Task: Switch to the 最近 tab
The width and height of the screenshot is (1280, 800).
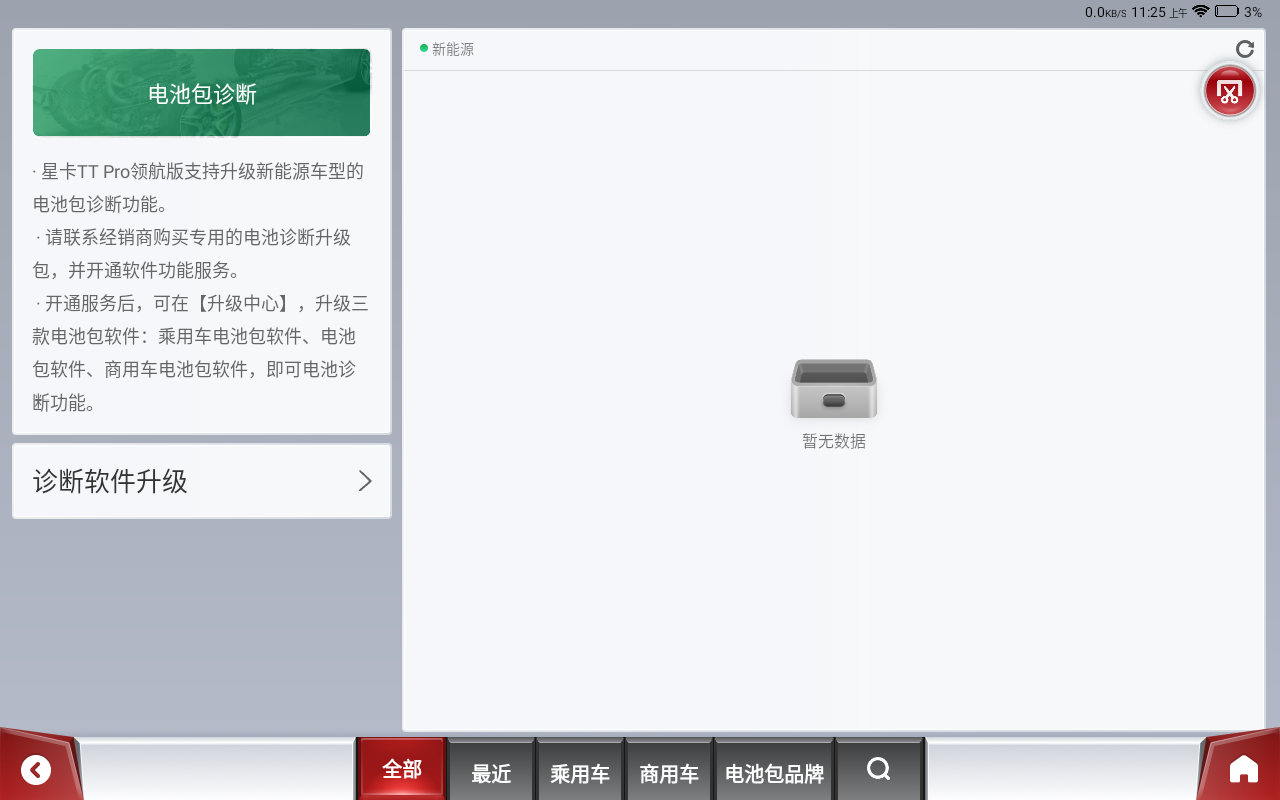Action: (x=491, y=773)
